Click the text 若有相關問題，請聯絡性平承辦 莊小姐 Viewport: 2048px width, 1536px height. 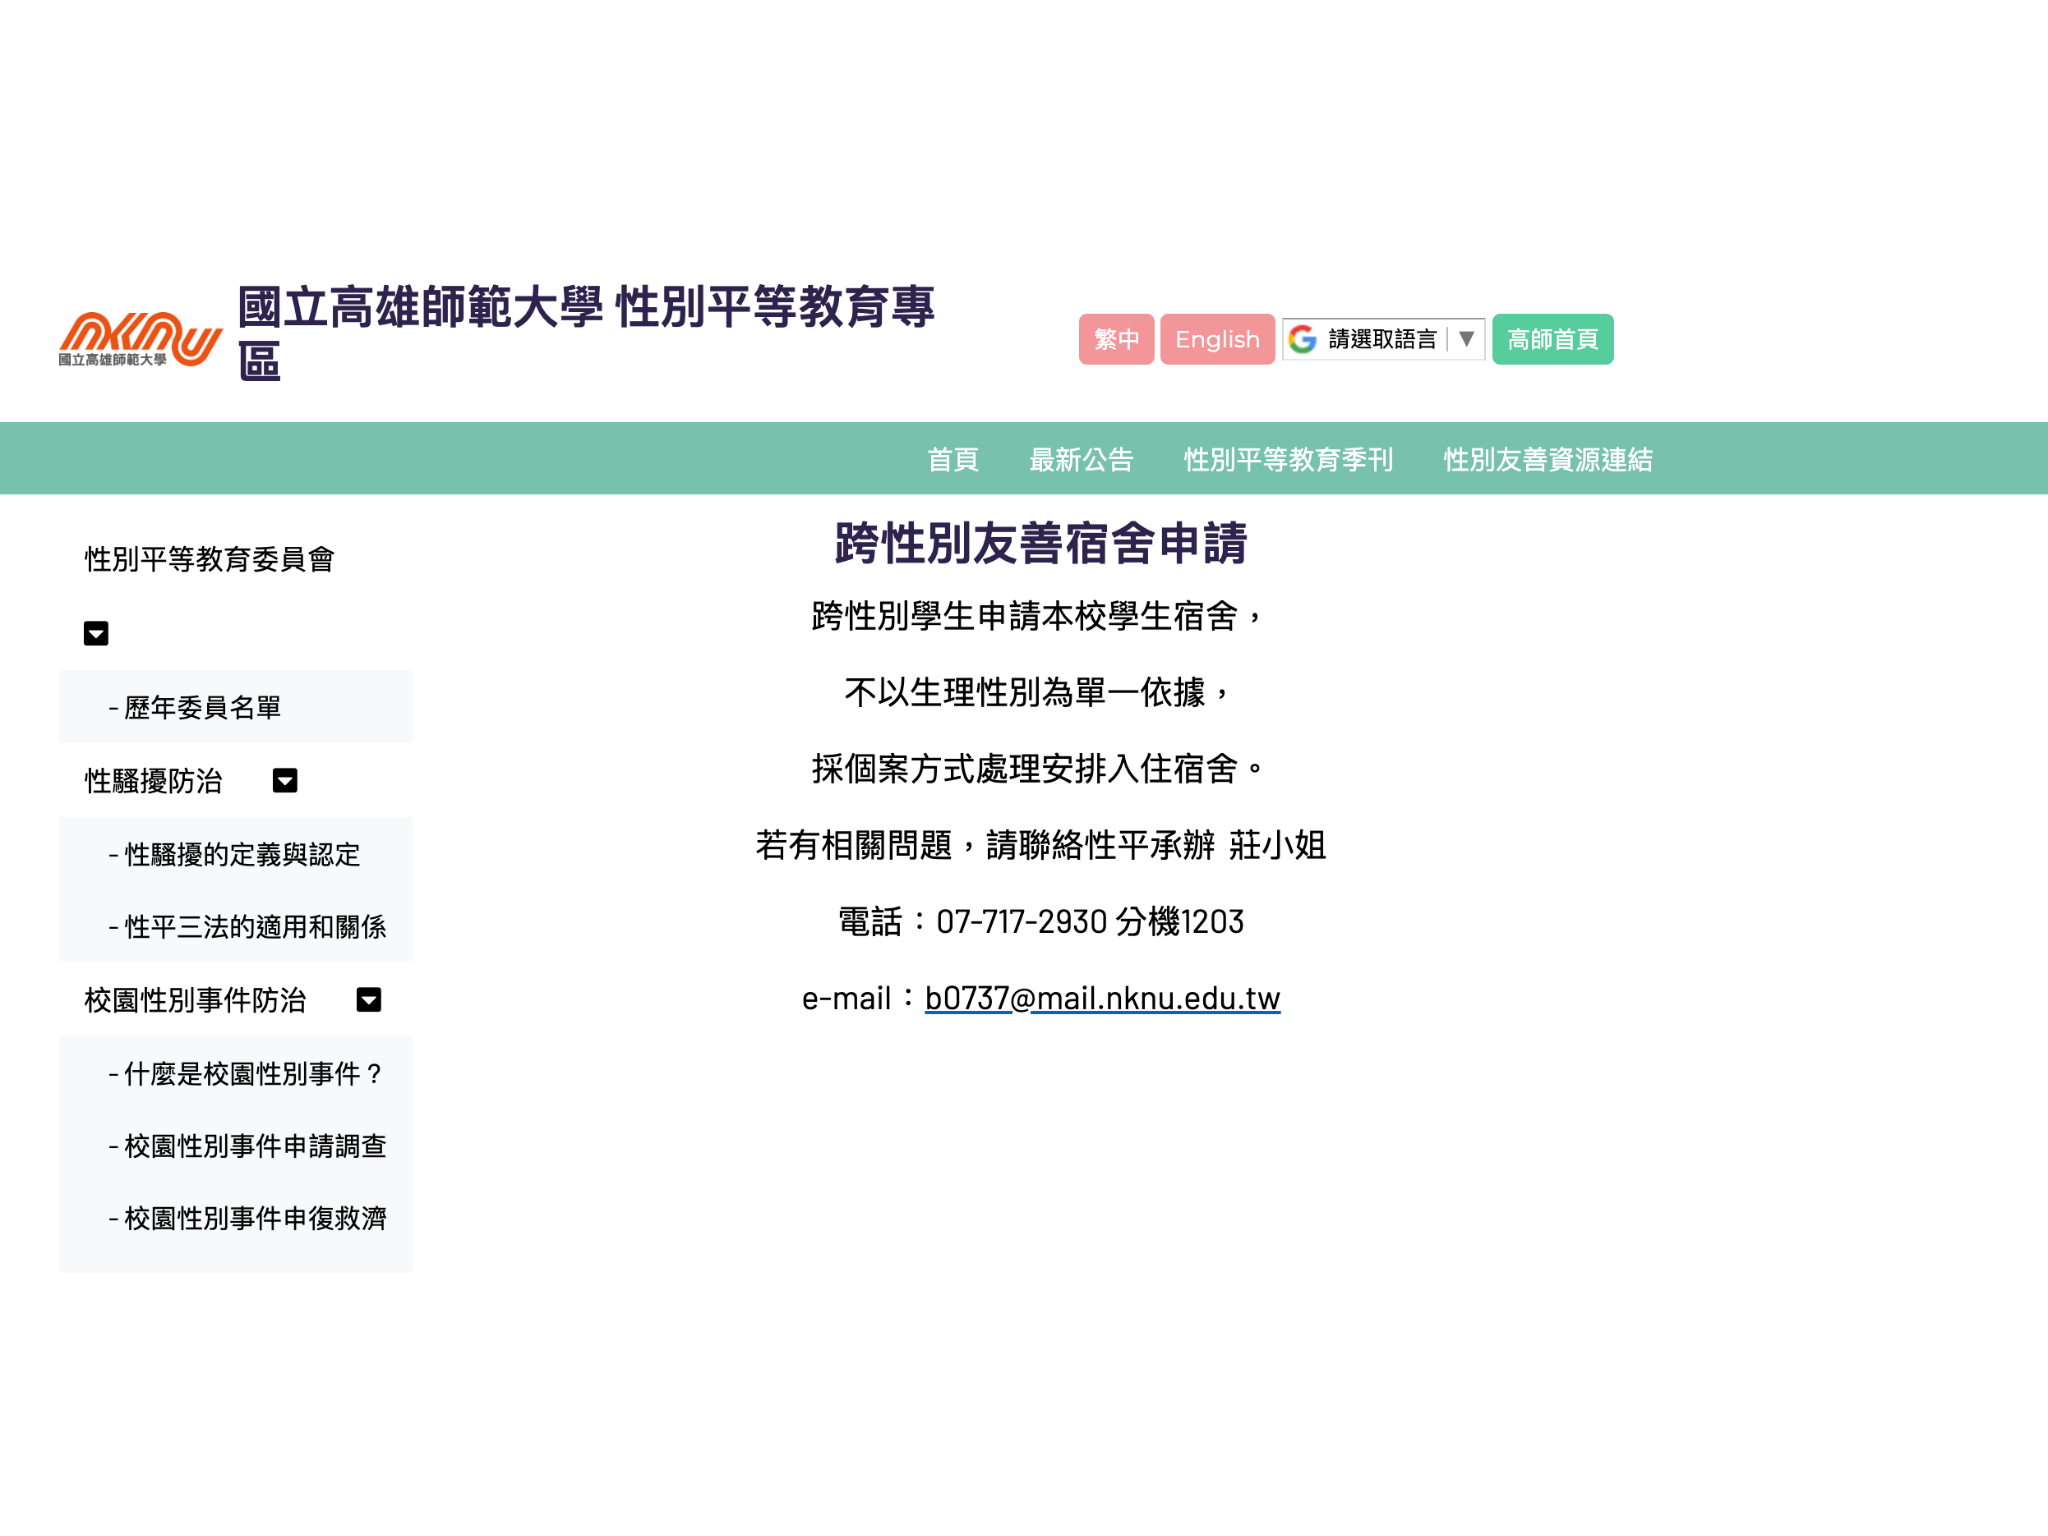tap(1041, 845)
